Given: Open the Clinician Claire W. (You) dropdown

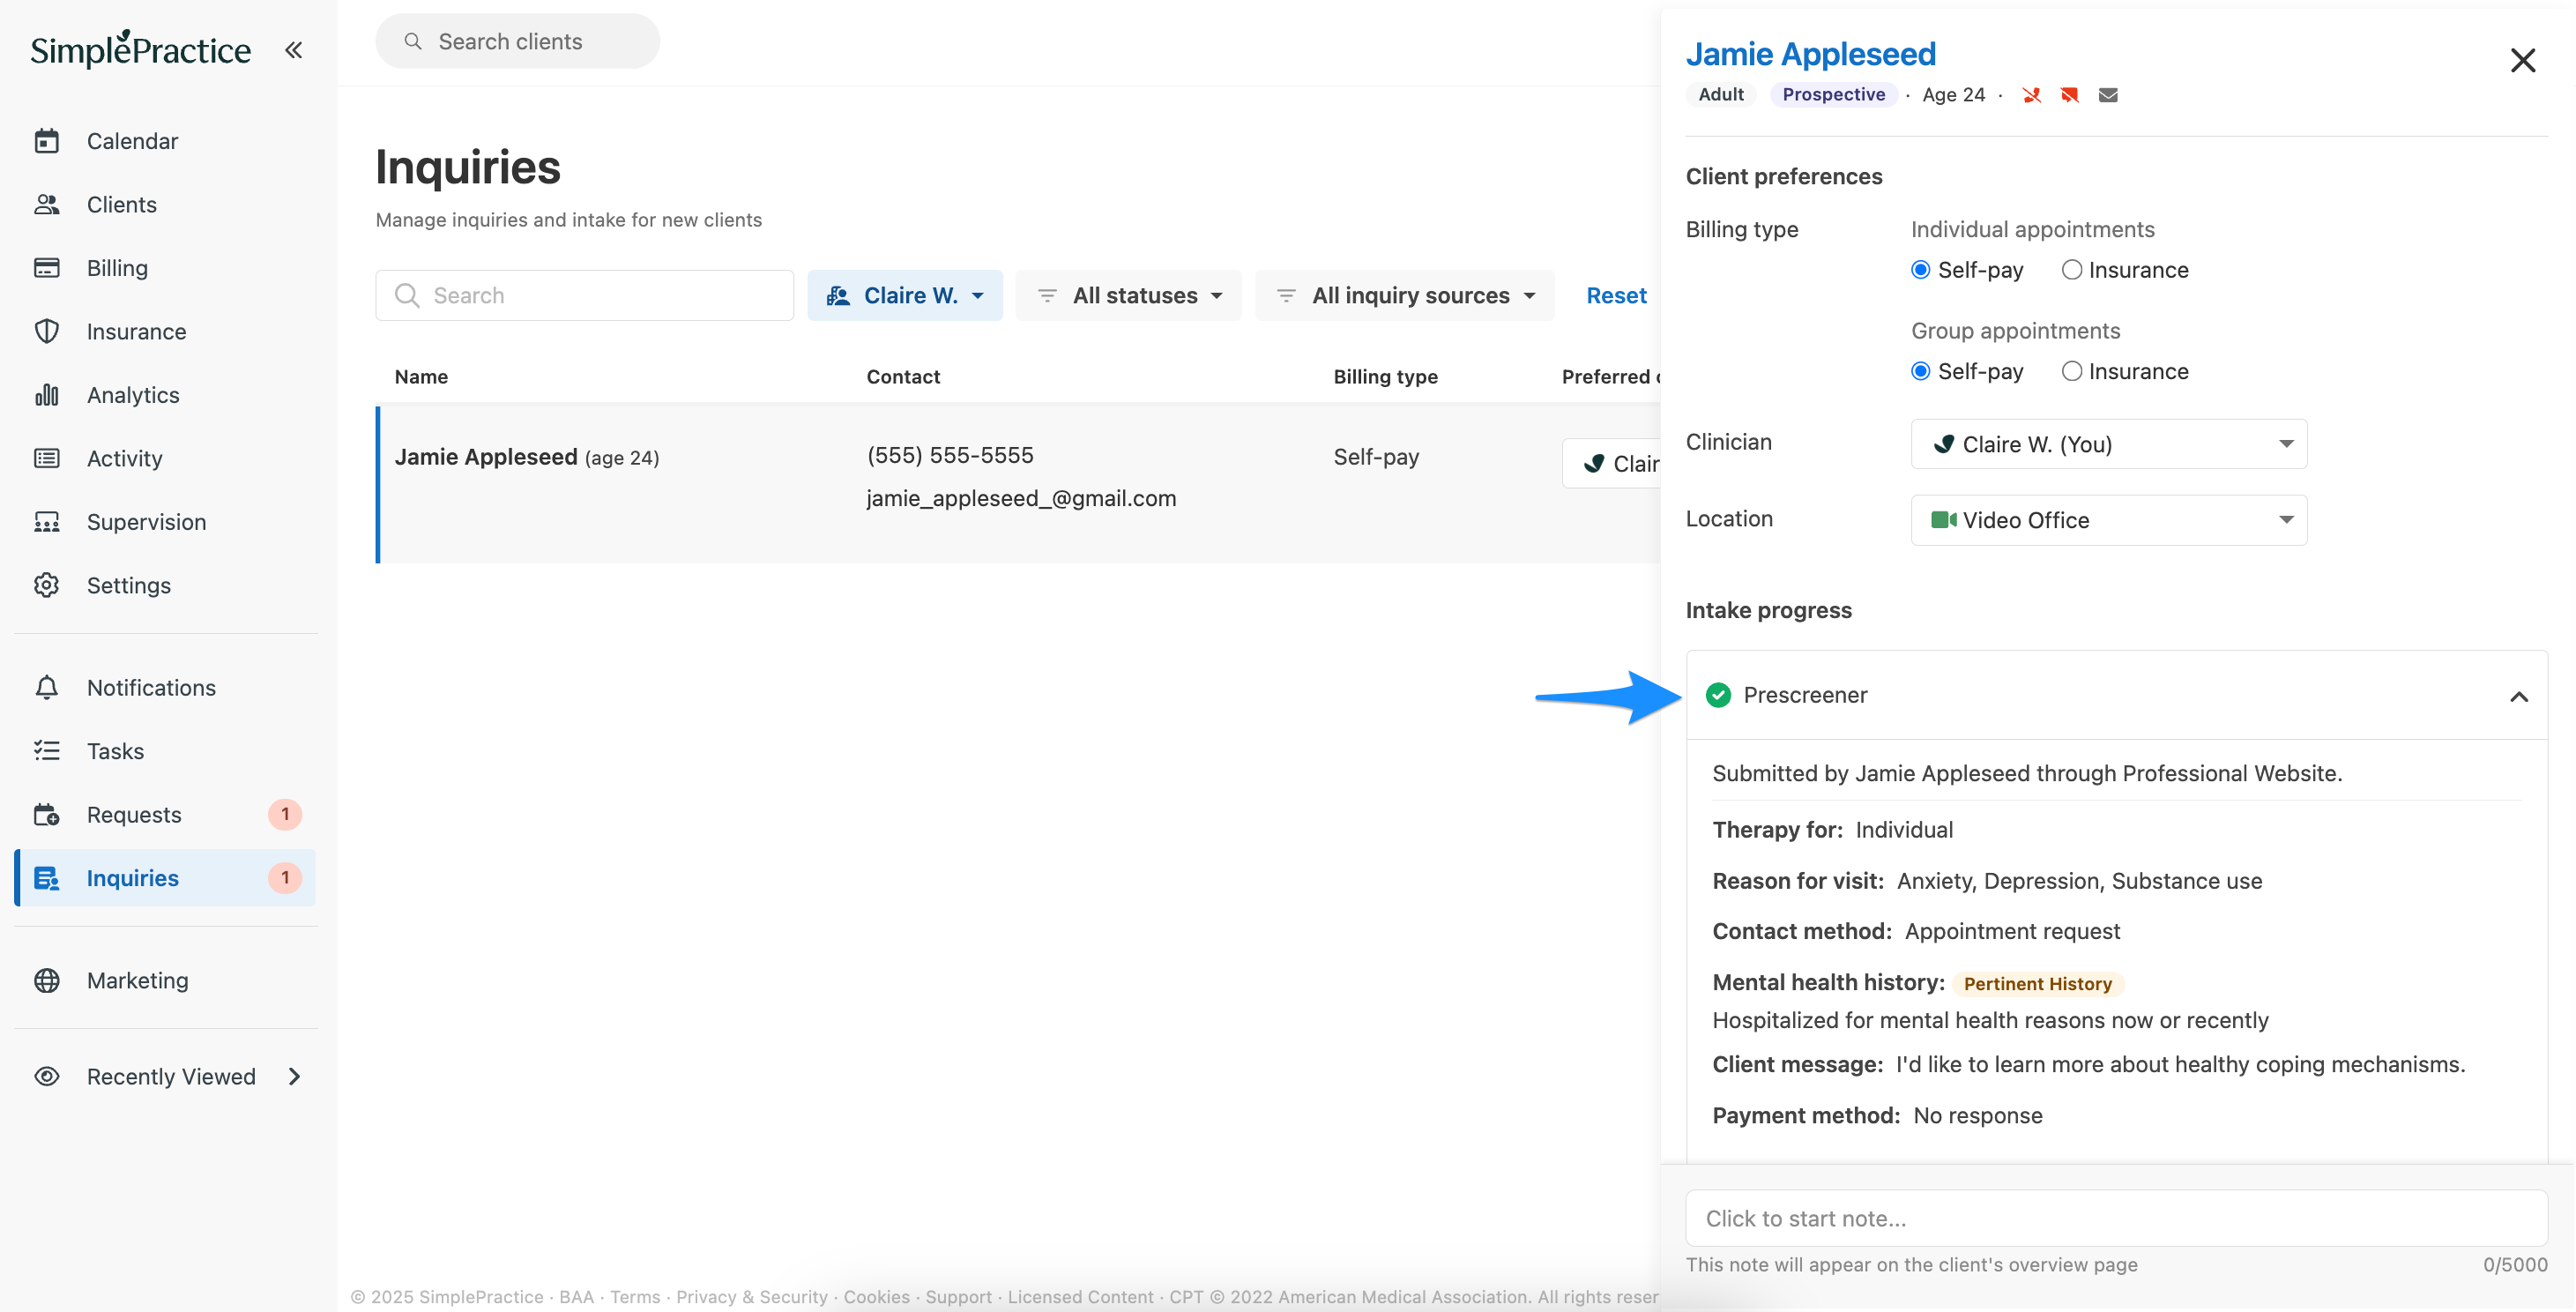Looking at the screenshot, I should [x=2109, y=444].
